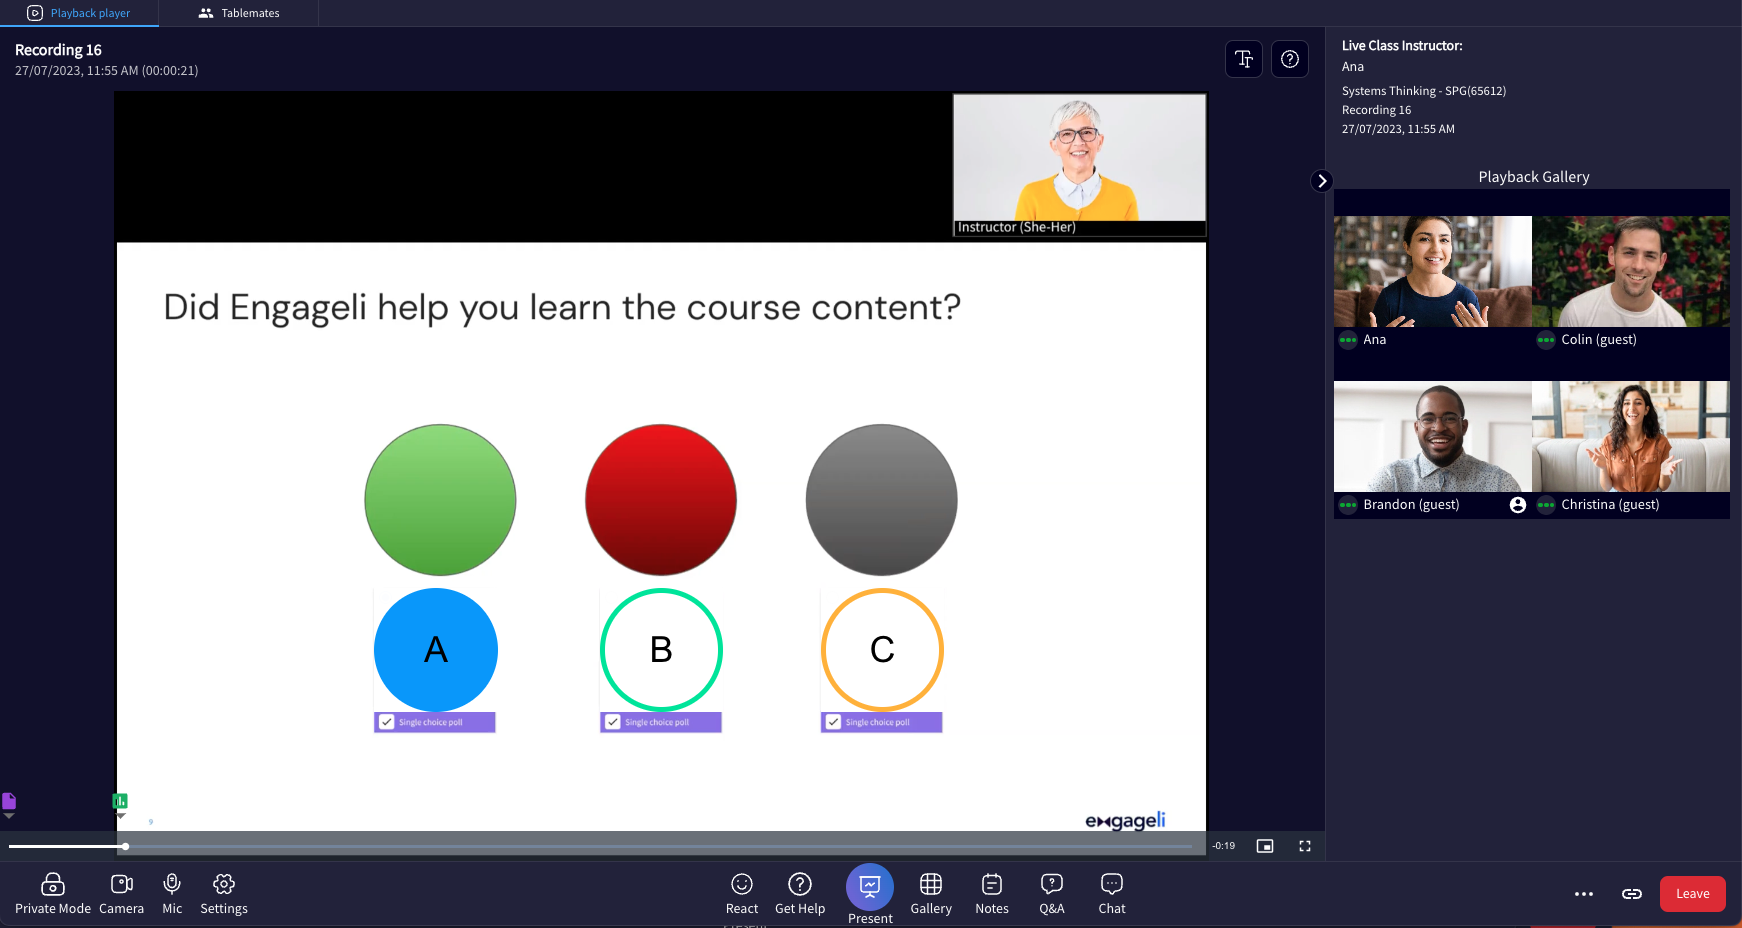Click the Leave button
This screenshot has width=1742, height=928.
(1692, 893)
